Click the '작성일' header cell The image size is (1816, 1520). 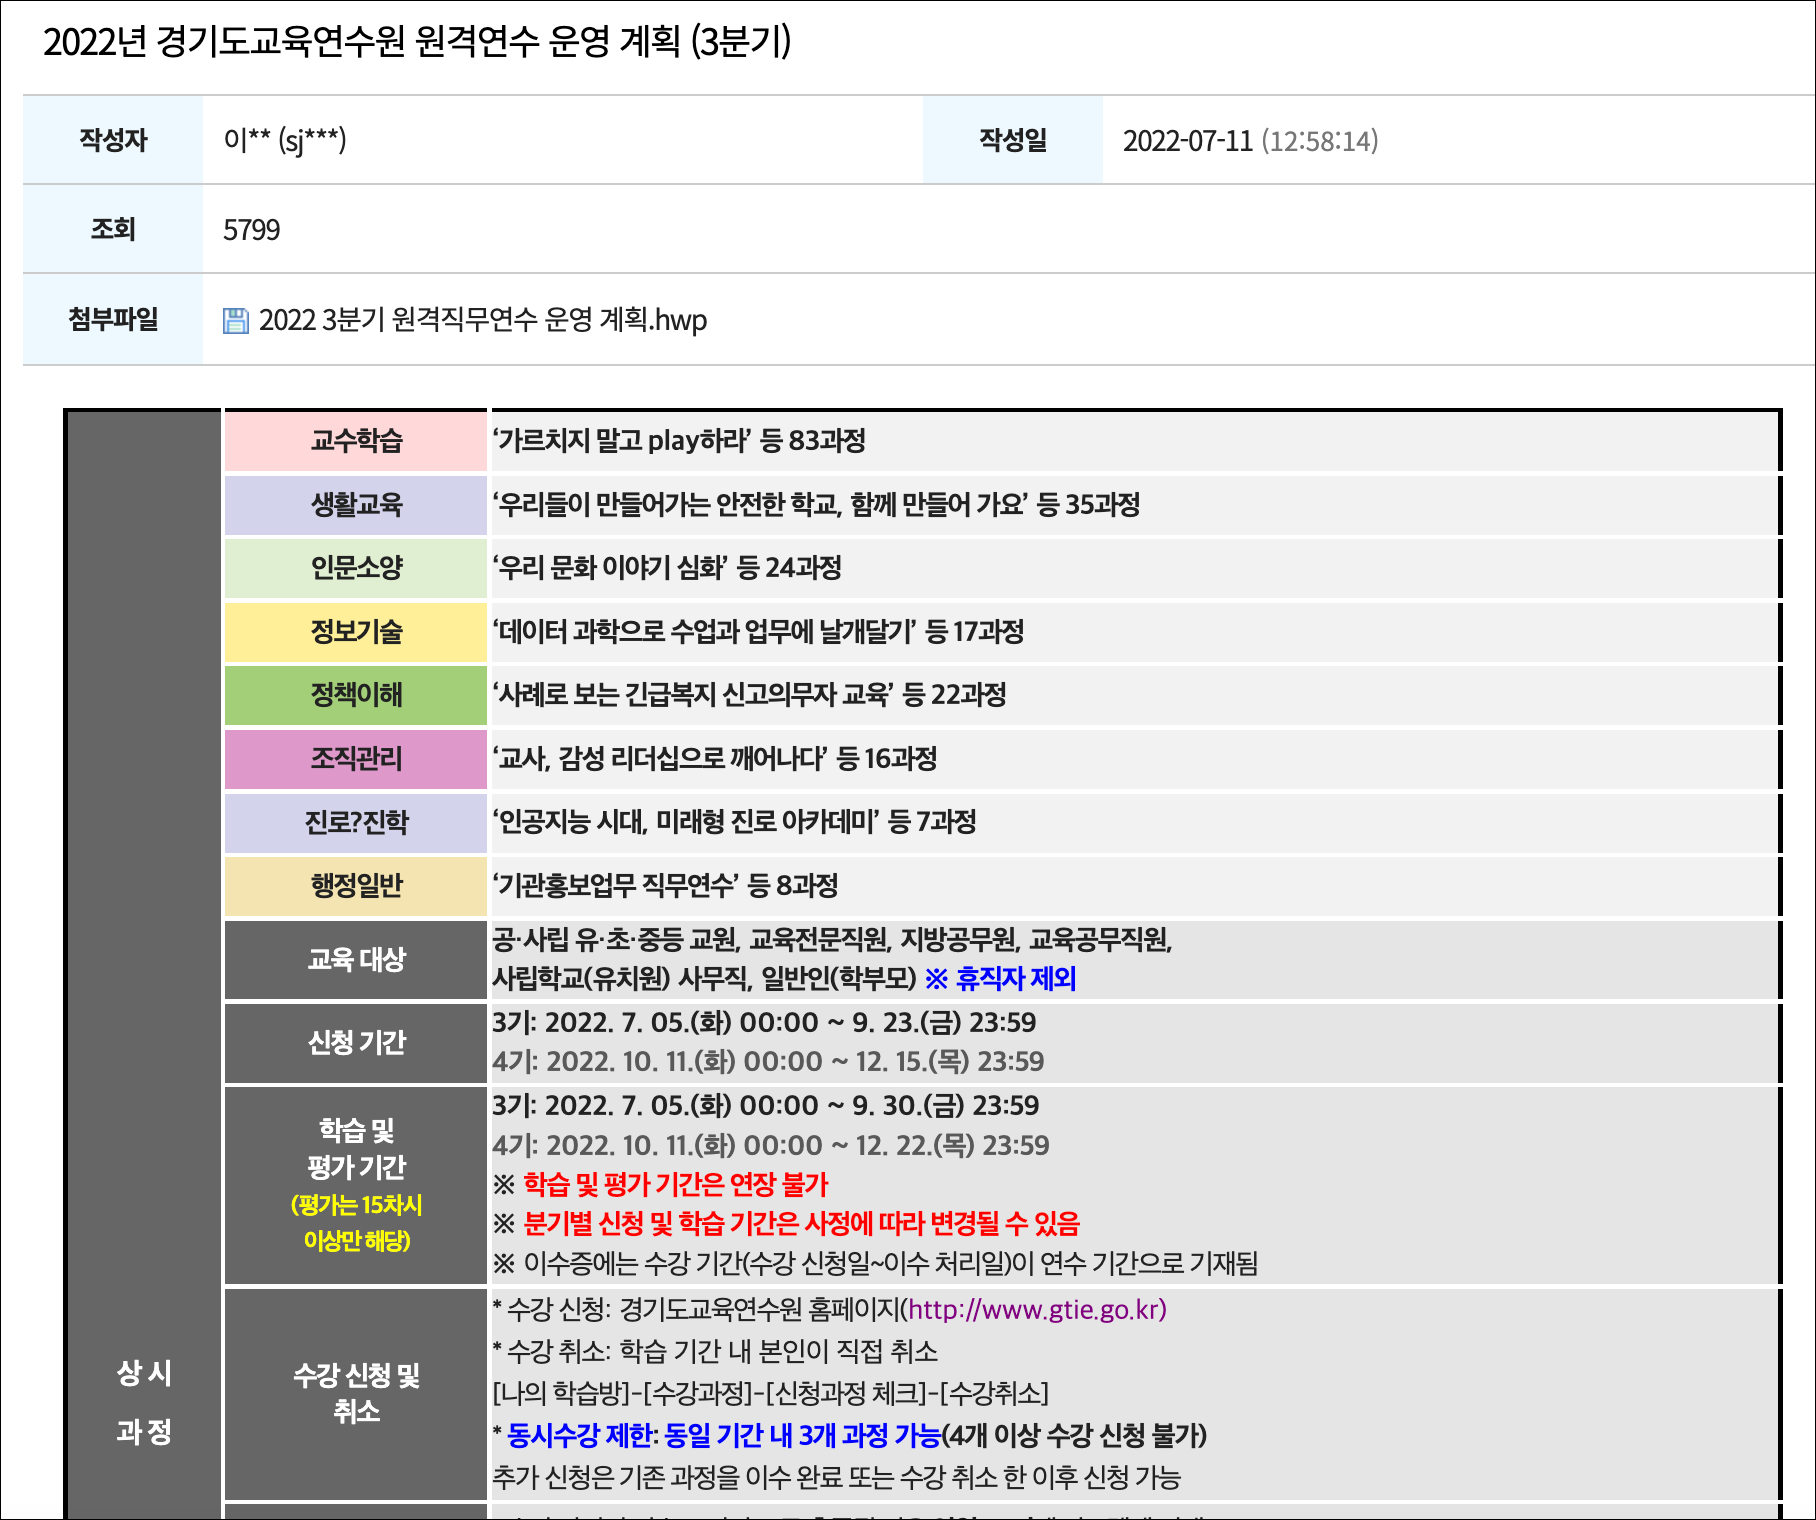click(x=1013, y=140)
